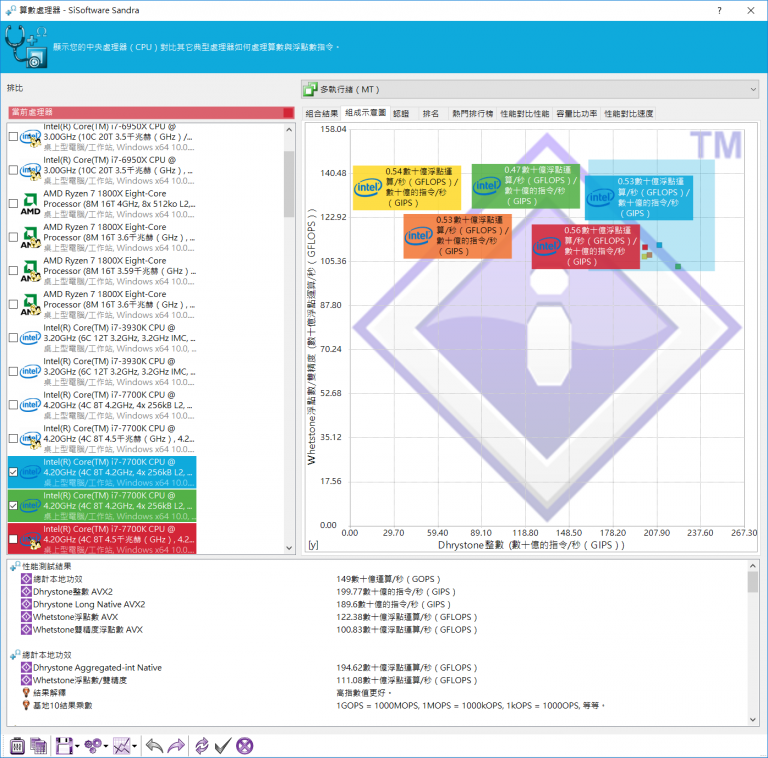Screen dimensions: 768x758
Task: Uncheck the blue highlighted i7-7700K row checkbox
Action: coord(14,472)
